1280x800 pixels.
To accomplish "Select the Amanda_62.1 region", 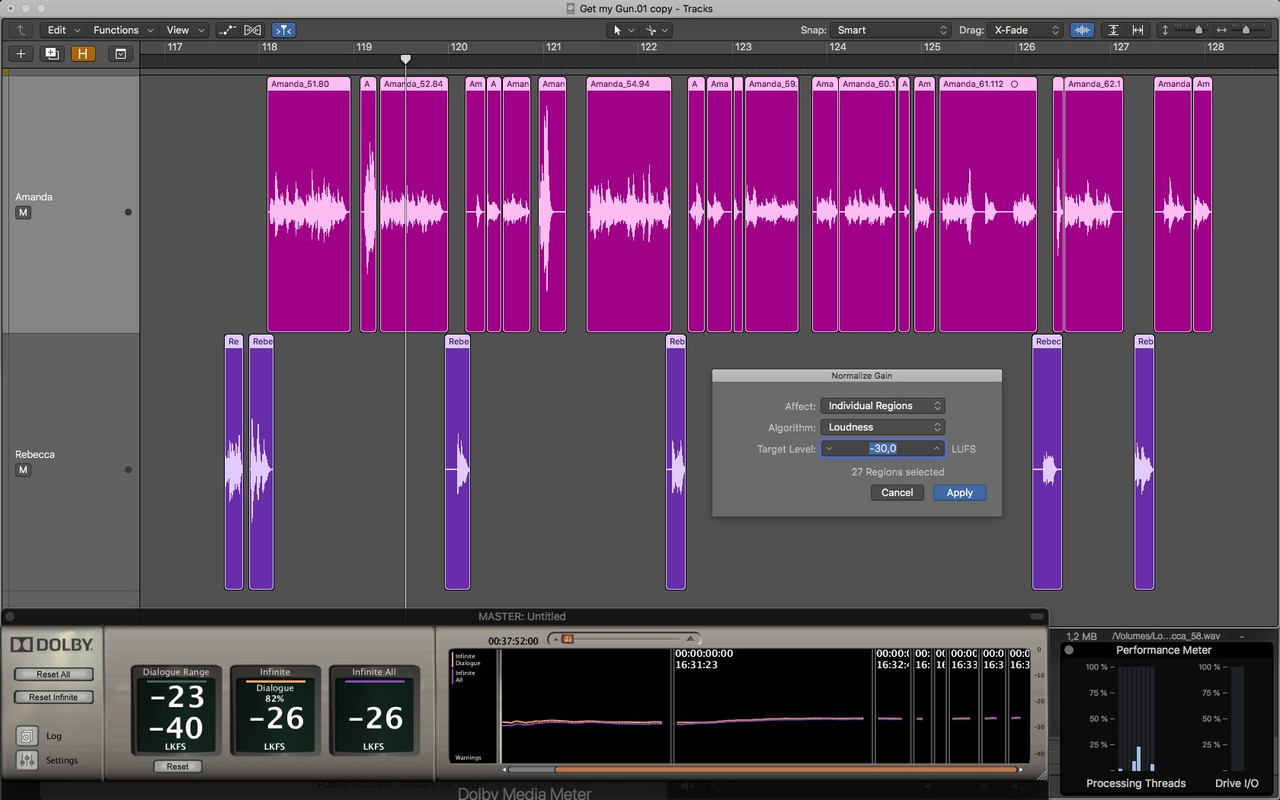I will click(1094, 204).
